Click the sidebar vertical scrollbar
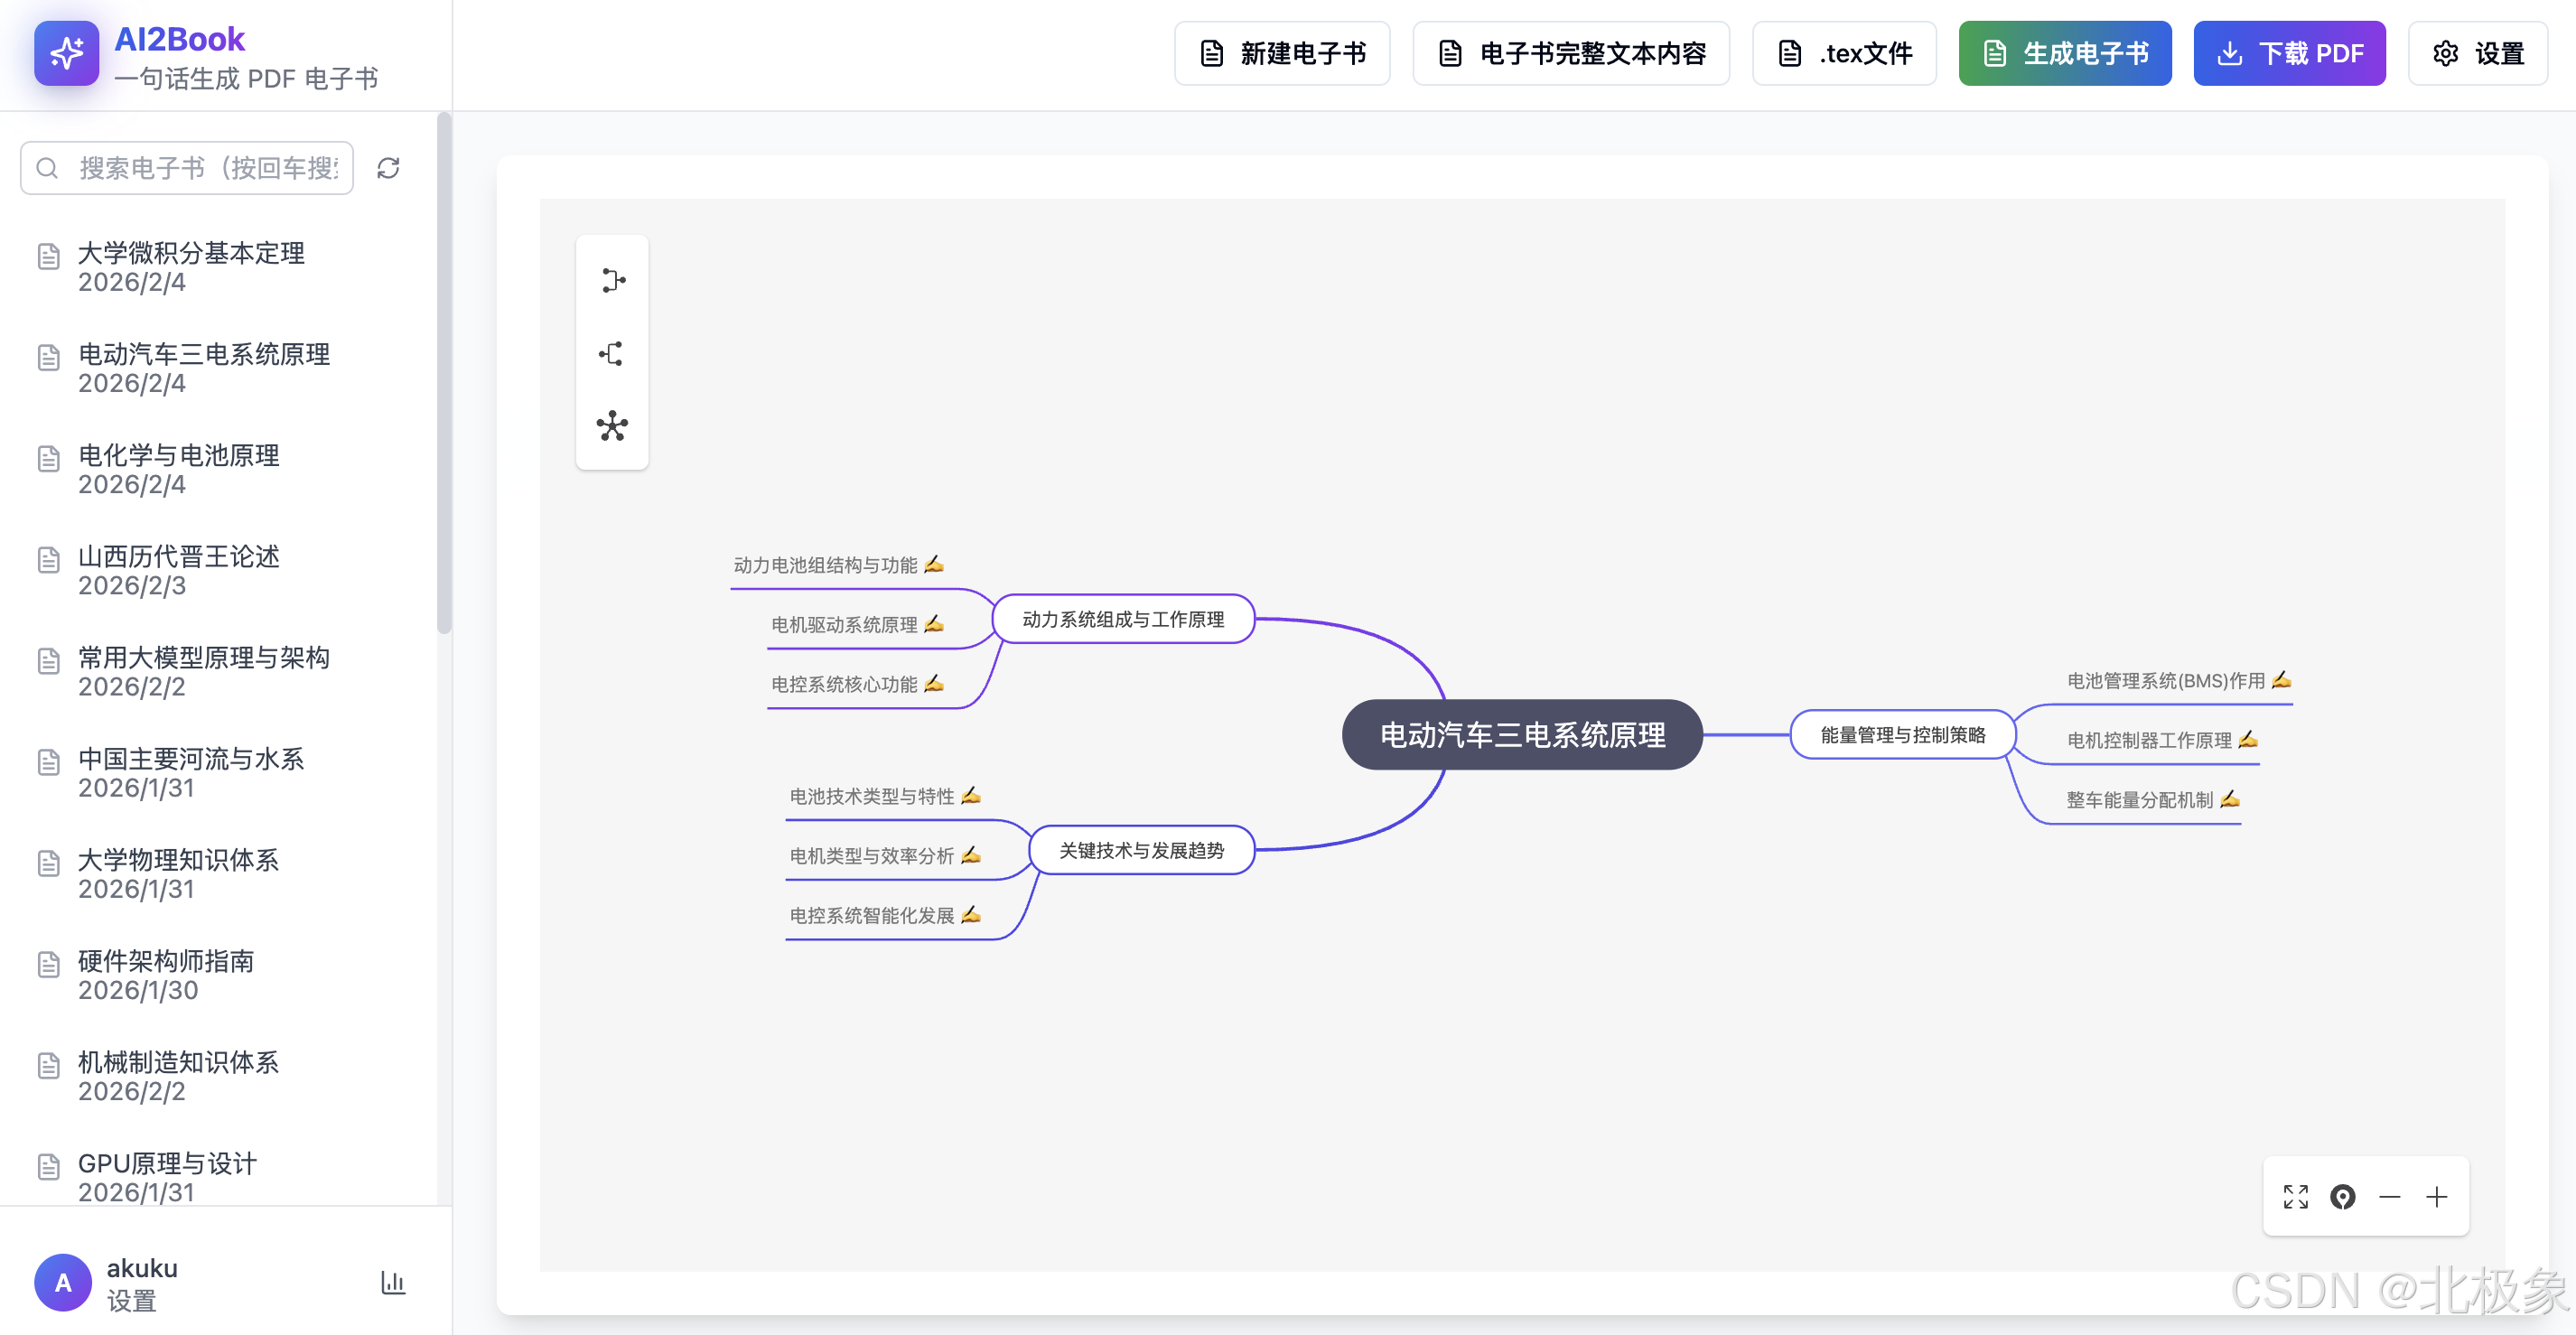This screenshot has width=2576, height=1335. 444,374
